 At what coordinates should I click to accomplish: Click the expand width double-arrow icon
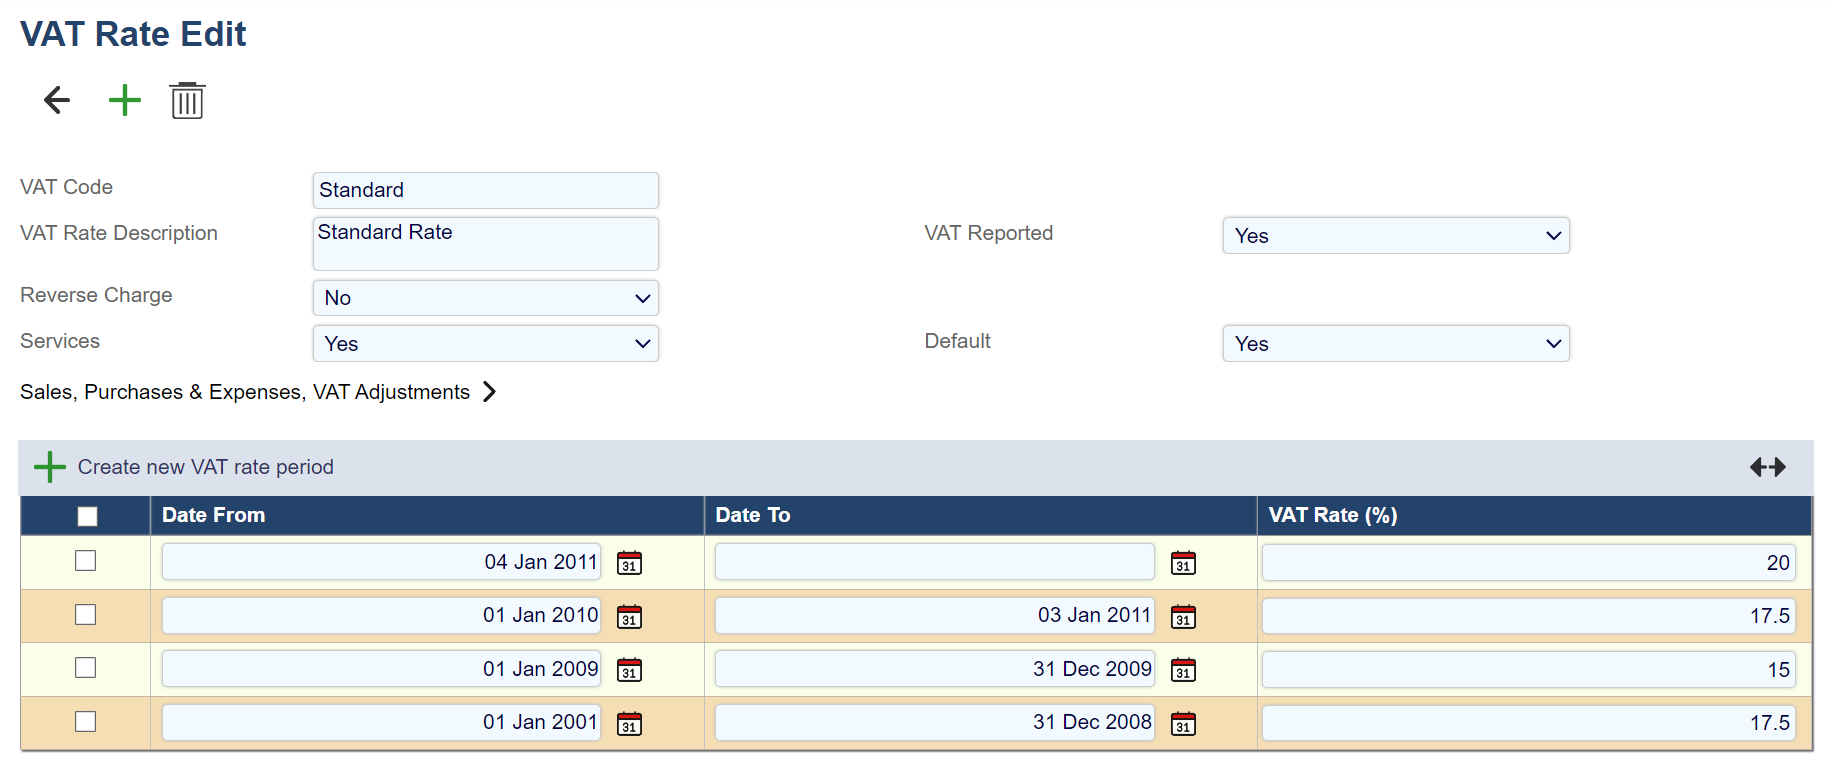(1767, 467)
